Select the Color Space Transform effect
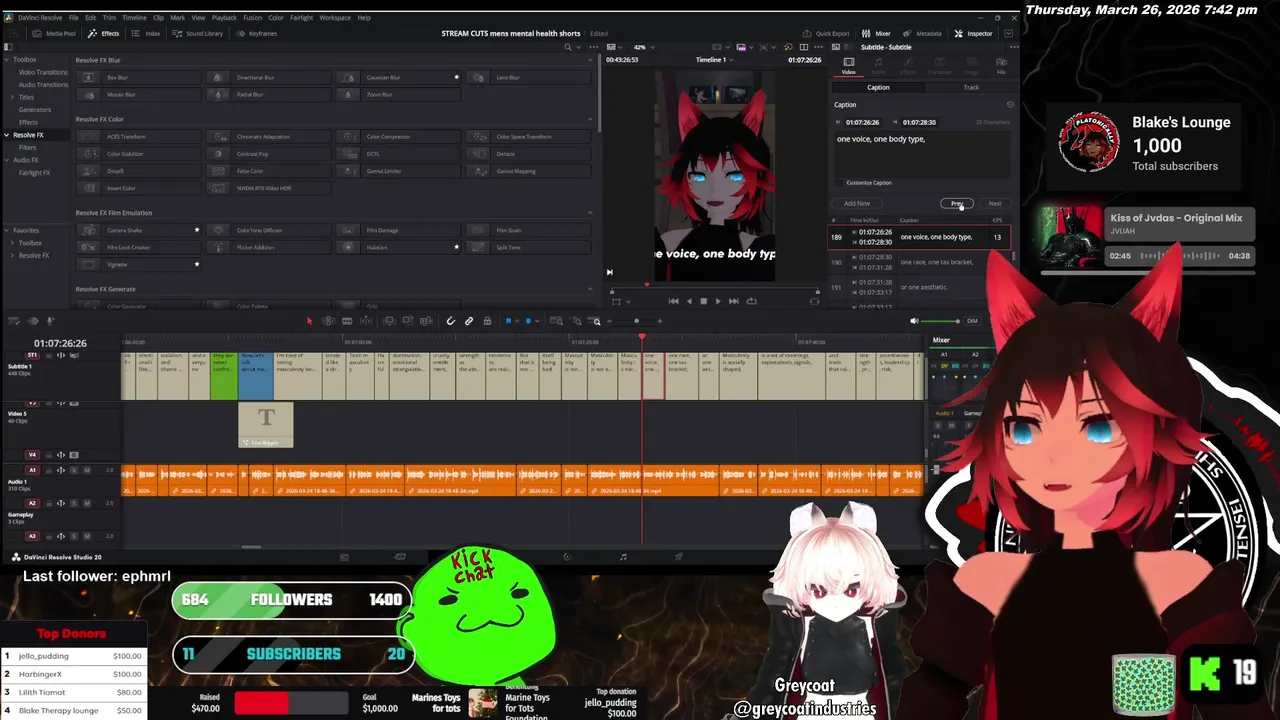The image size is (1280, 720). pos(527,137)
